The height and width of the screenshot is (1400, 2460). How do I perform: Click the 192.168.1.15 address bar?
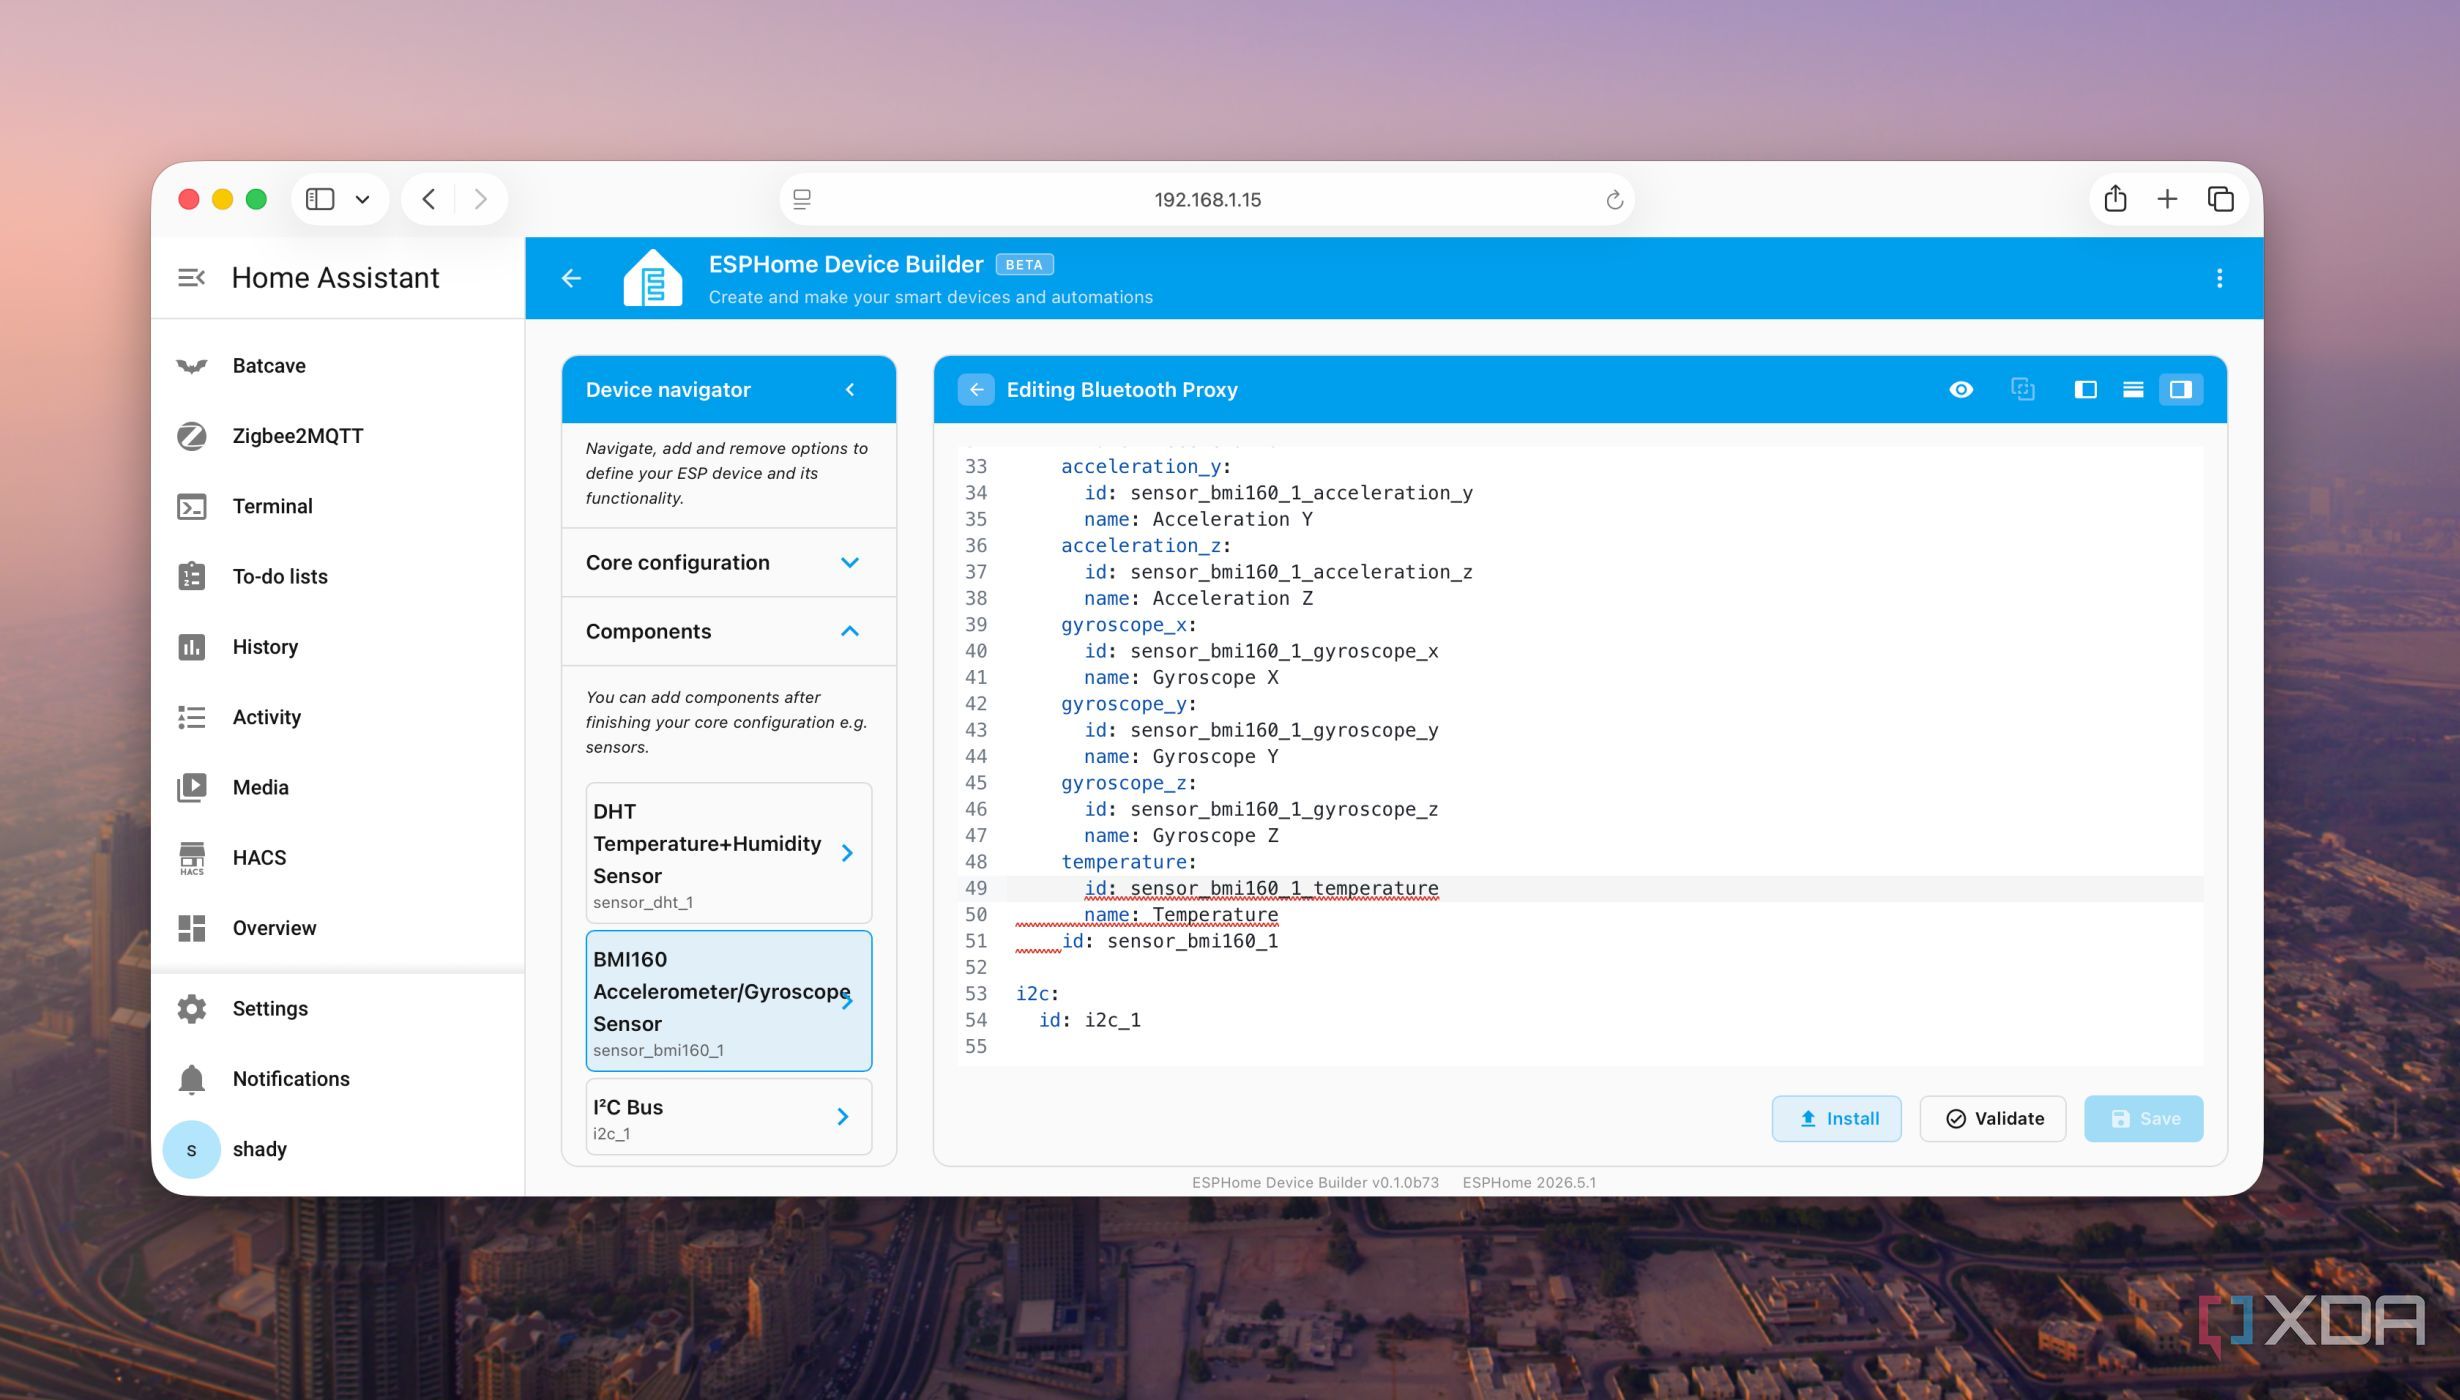(x=1207, y=199)
